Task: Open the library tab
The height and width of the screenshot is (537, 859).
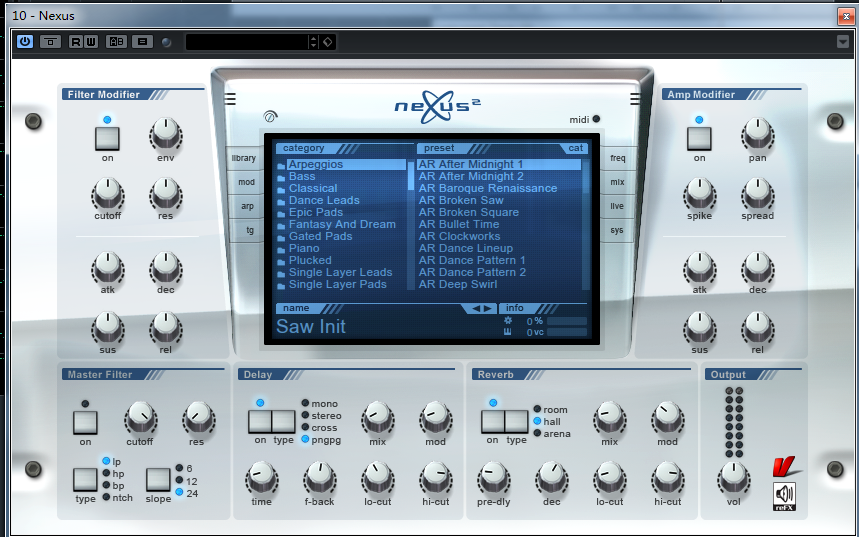Action: click(243, 158)
